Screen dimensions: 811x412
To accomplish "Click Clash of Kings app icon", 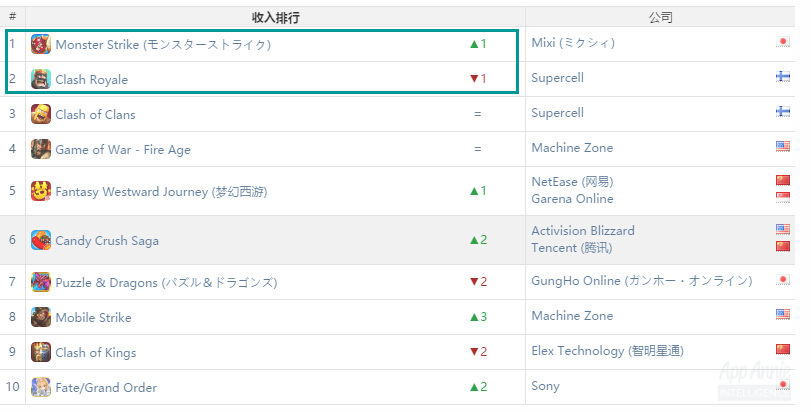I will (41, 352).
